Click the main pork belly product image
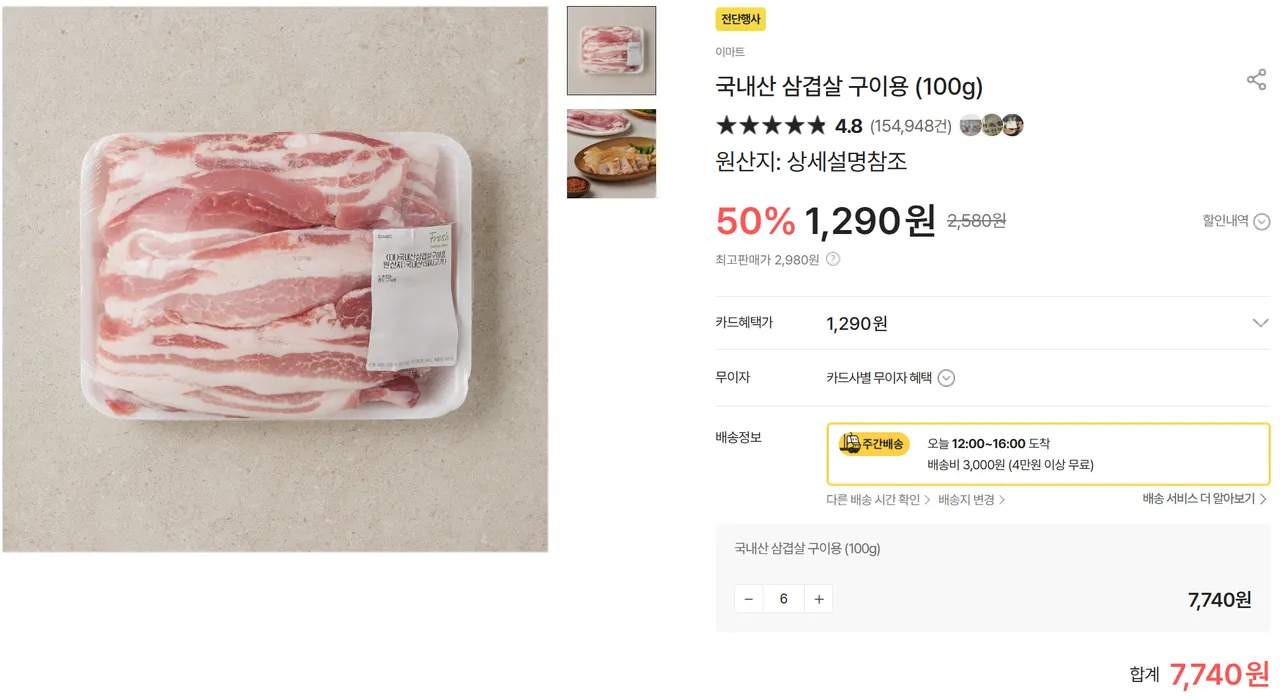The width and height of the screenshot is (1280, 700). (275, 280)
